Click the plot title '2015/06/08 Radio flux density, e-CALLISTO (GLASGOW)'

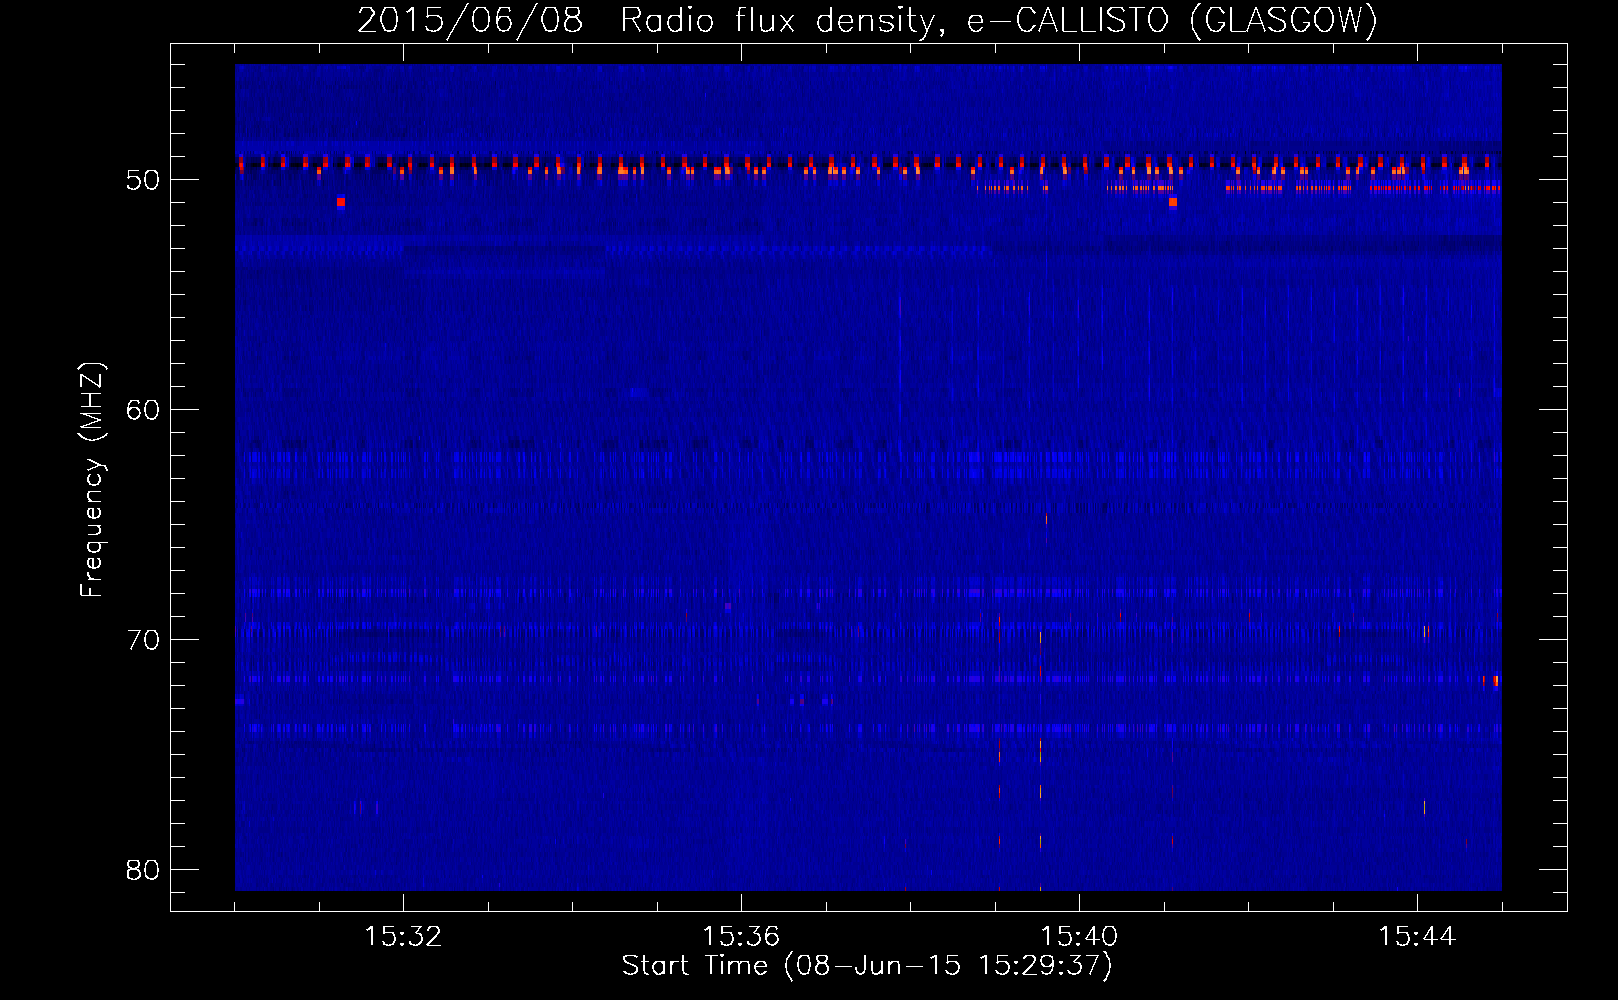pyautogui.click(x=867, y=20)
